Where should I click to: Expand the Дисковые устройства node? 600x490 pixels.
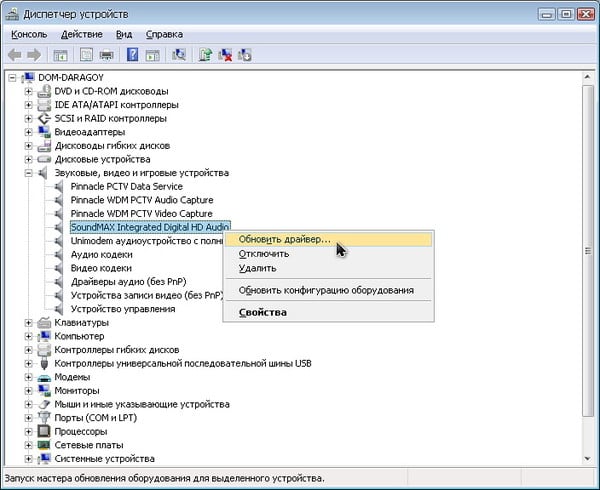[28, 159]
